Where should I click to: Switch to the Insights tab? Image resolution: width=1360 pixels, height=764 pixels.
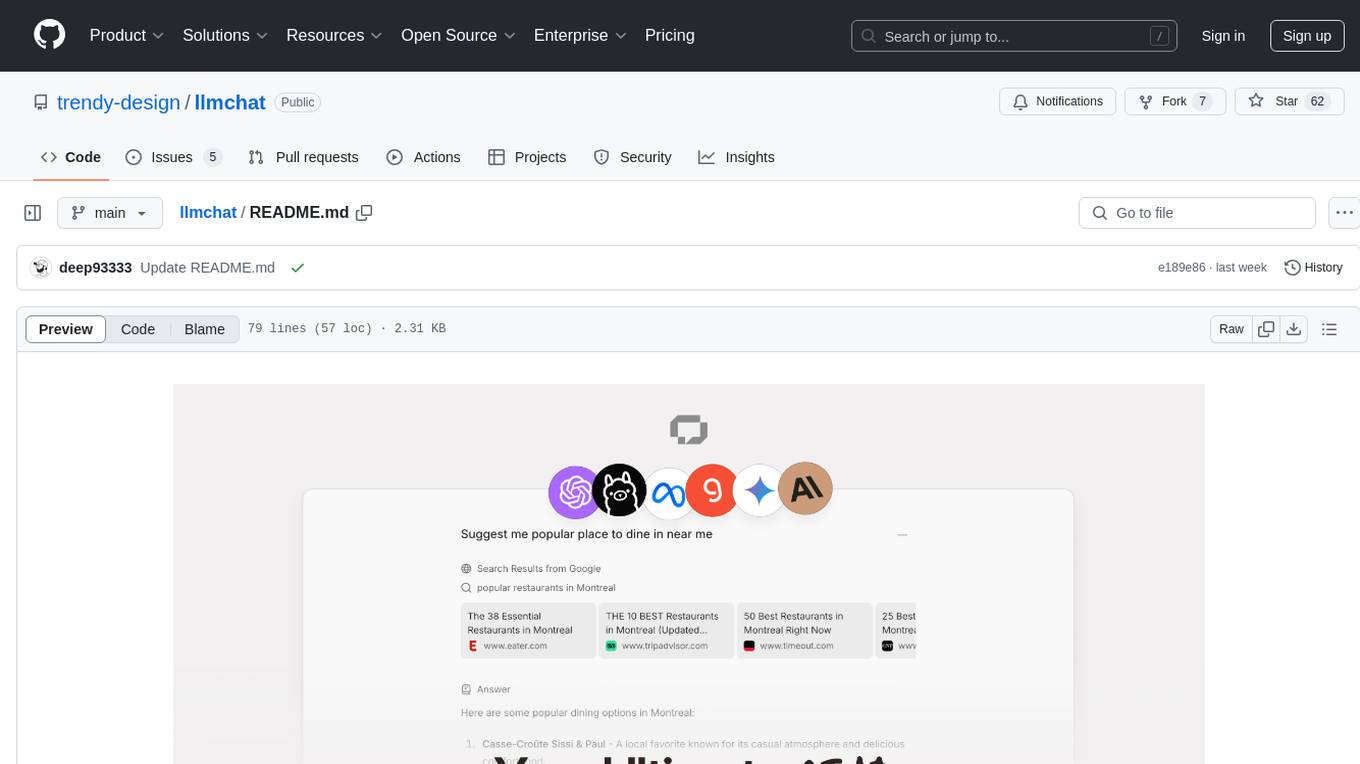(x=736, y=157)
